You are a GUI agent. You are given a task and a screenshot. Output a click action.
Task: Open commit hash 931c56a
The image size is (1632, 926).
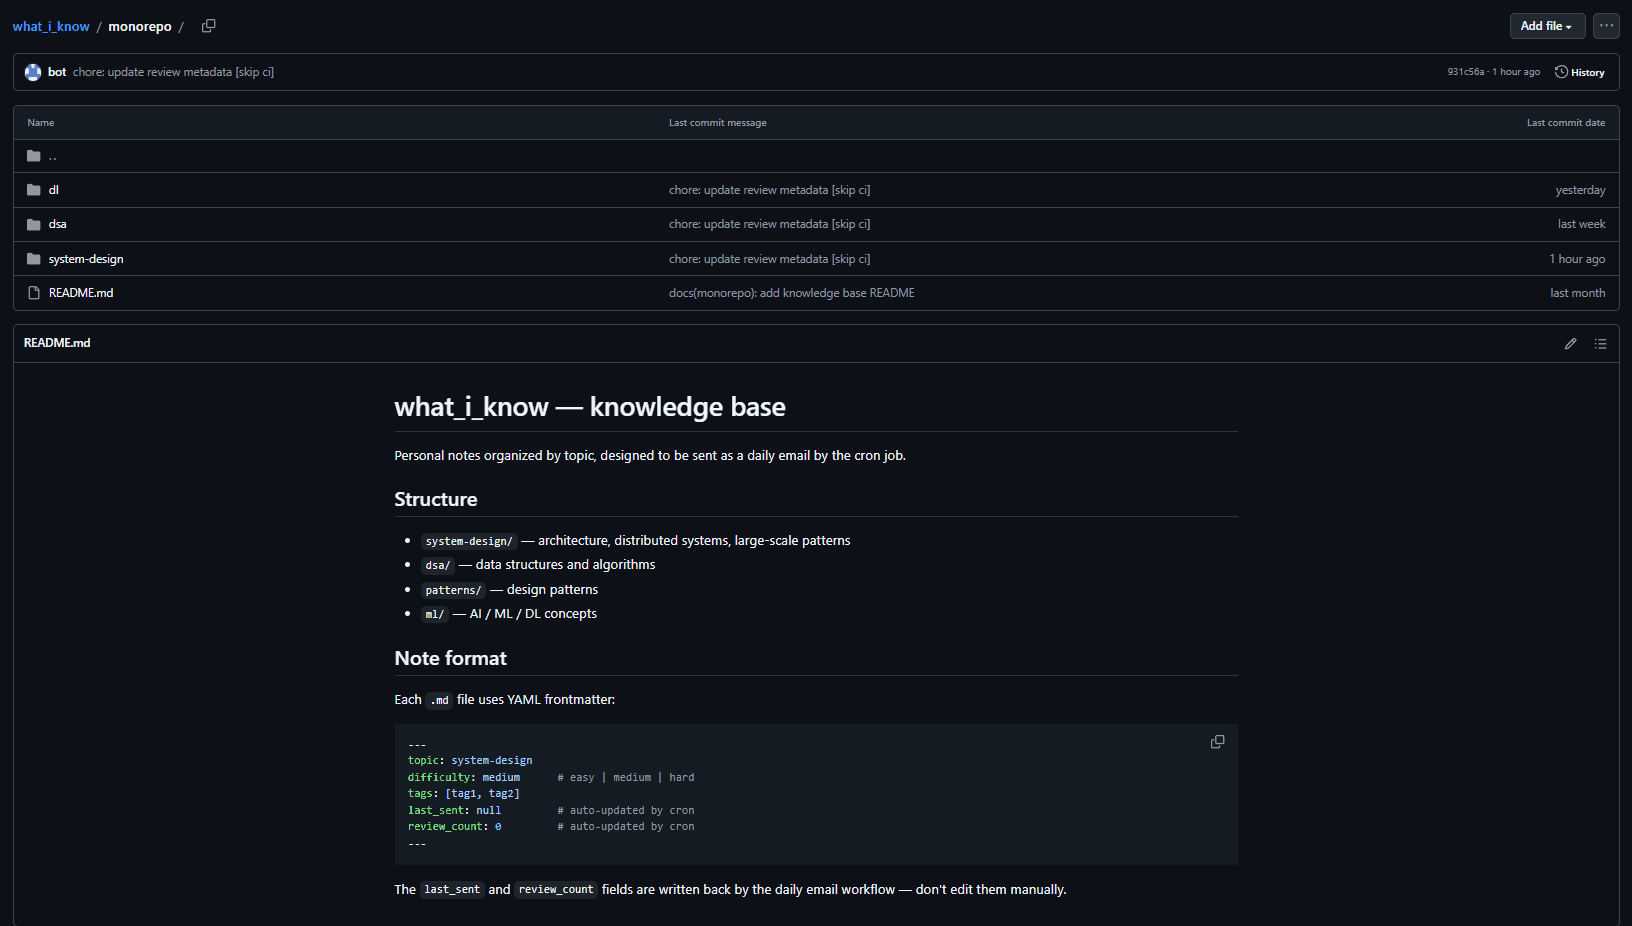[1466, 72]
